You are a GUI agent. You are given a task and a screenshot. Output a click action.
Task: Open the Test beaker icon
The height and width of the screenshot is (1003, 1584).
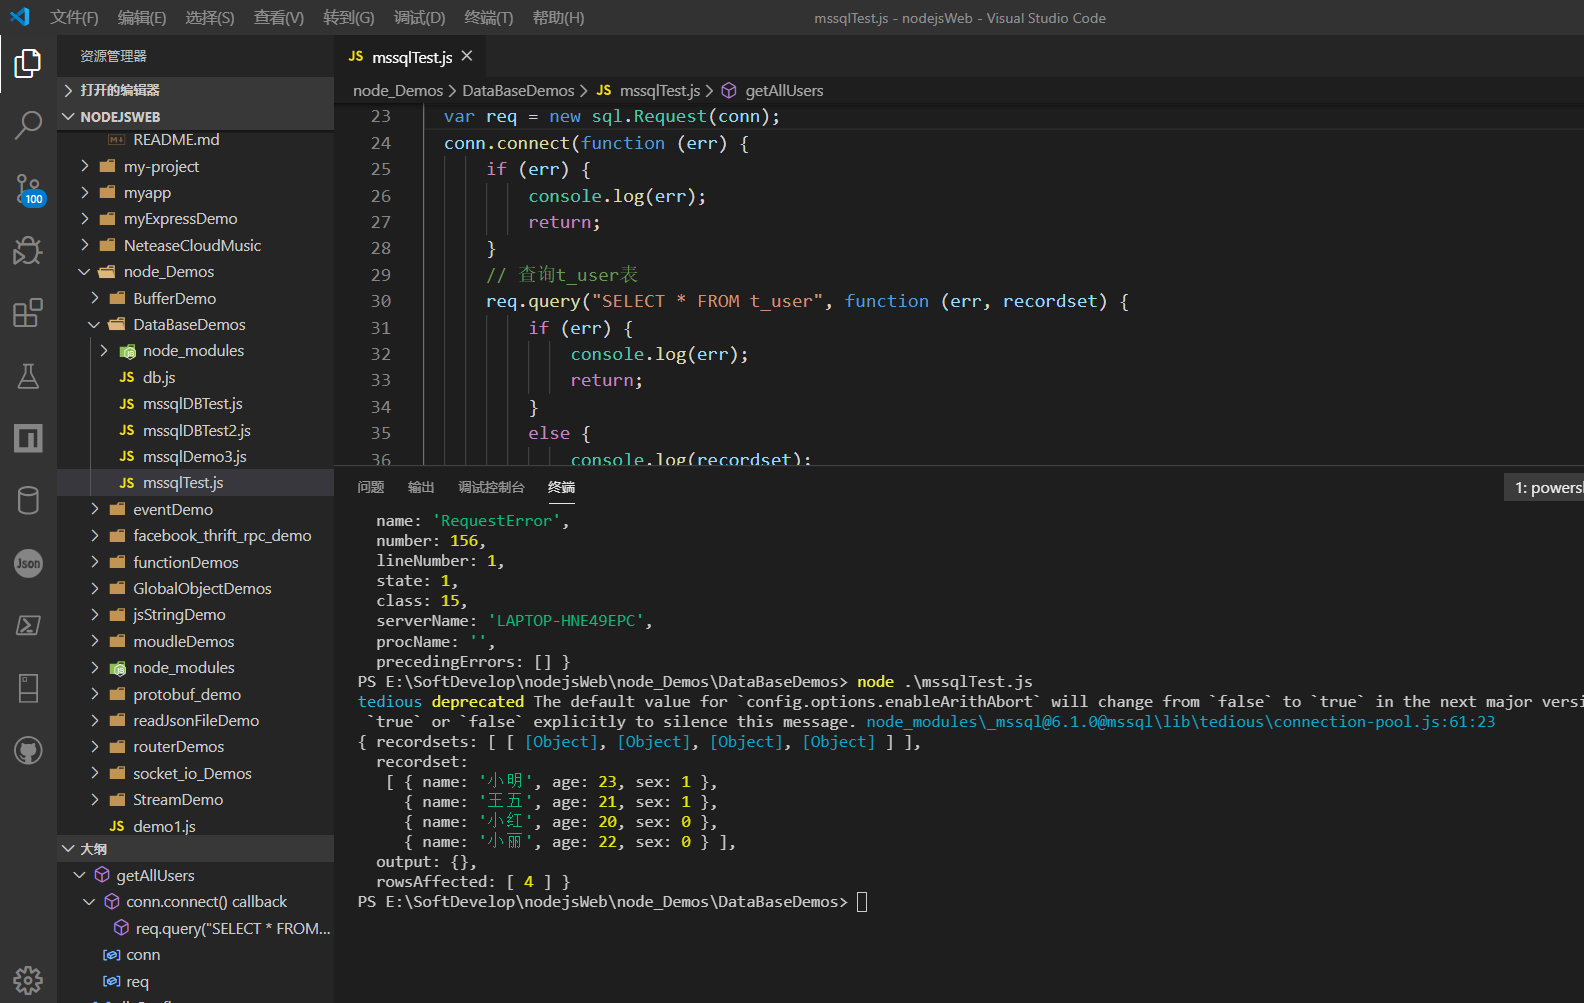tap(28, 376)
